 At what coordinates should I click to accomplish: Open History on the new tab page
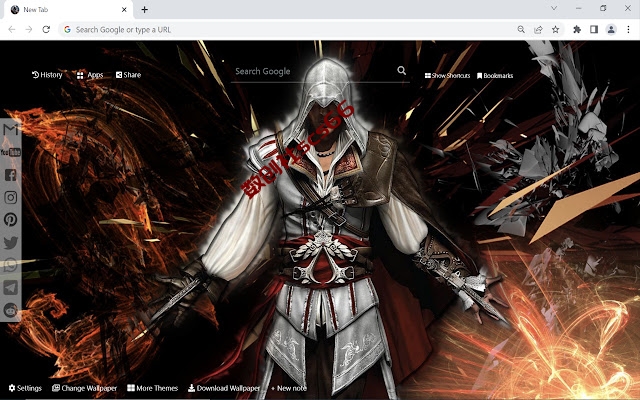pos(47,75)
